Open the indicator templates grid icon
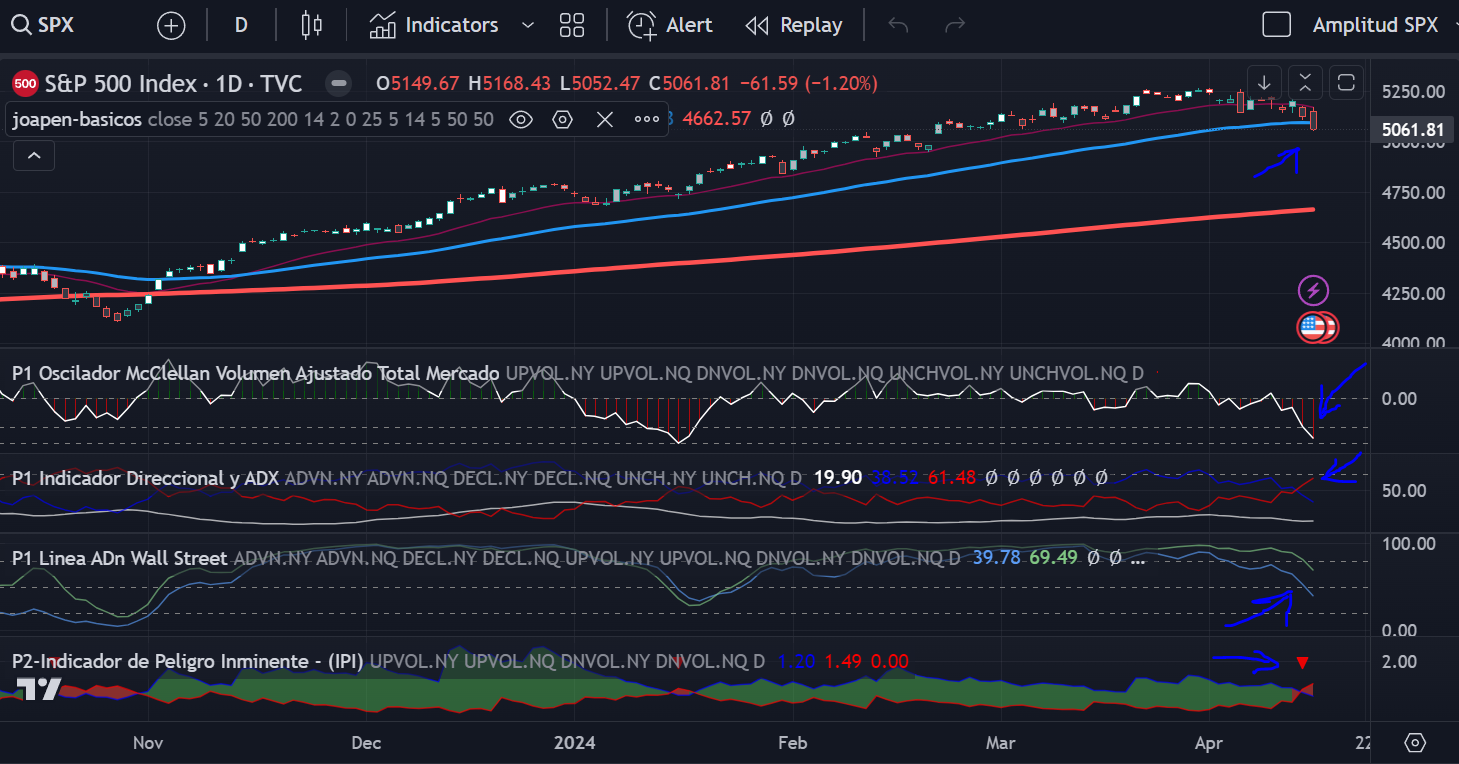Image resolution: width=1459 pixels, height=764 pixels. click(572, 25)
